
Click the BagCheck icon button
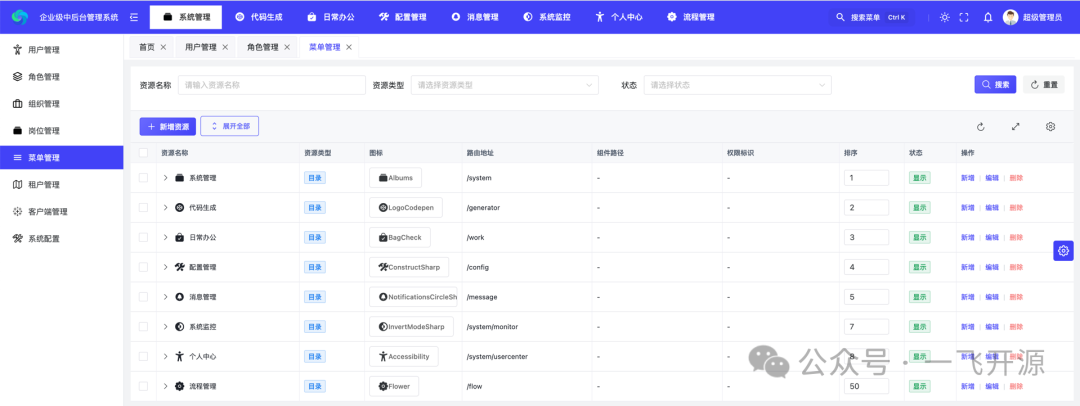coord(400,237)
